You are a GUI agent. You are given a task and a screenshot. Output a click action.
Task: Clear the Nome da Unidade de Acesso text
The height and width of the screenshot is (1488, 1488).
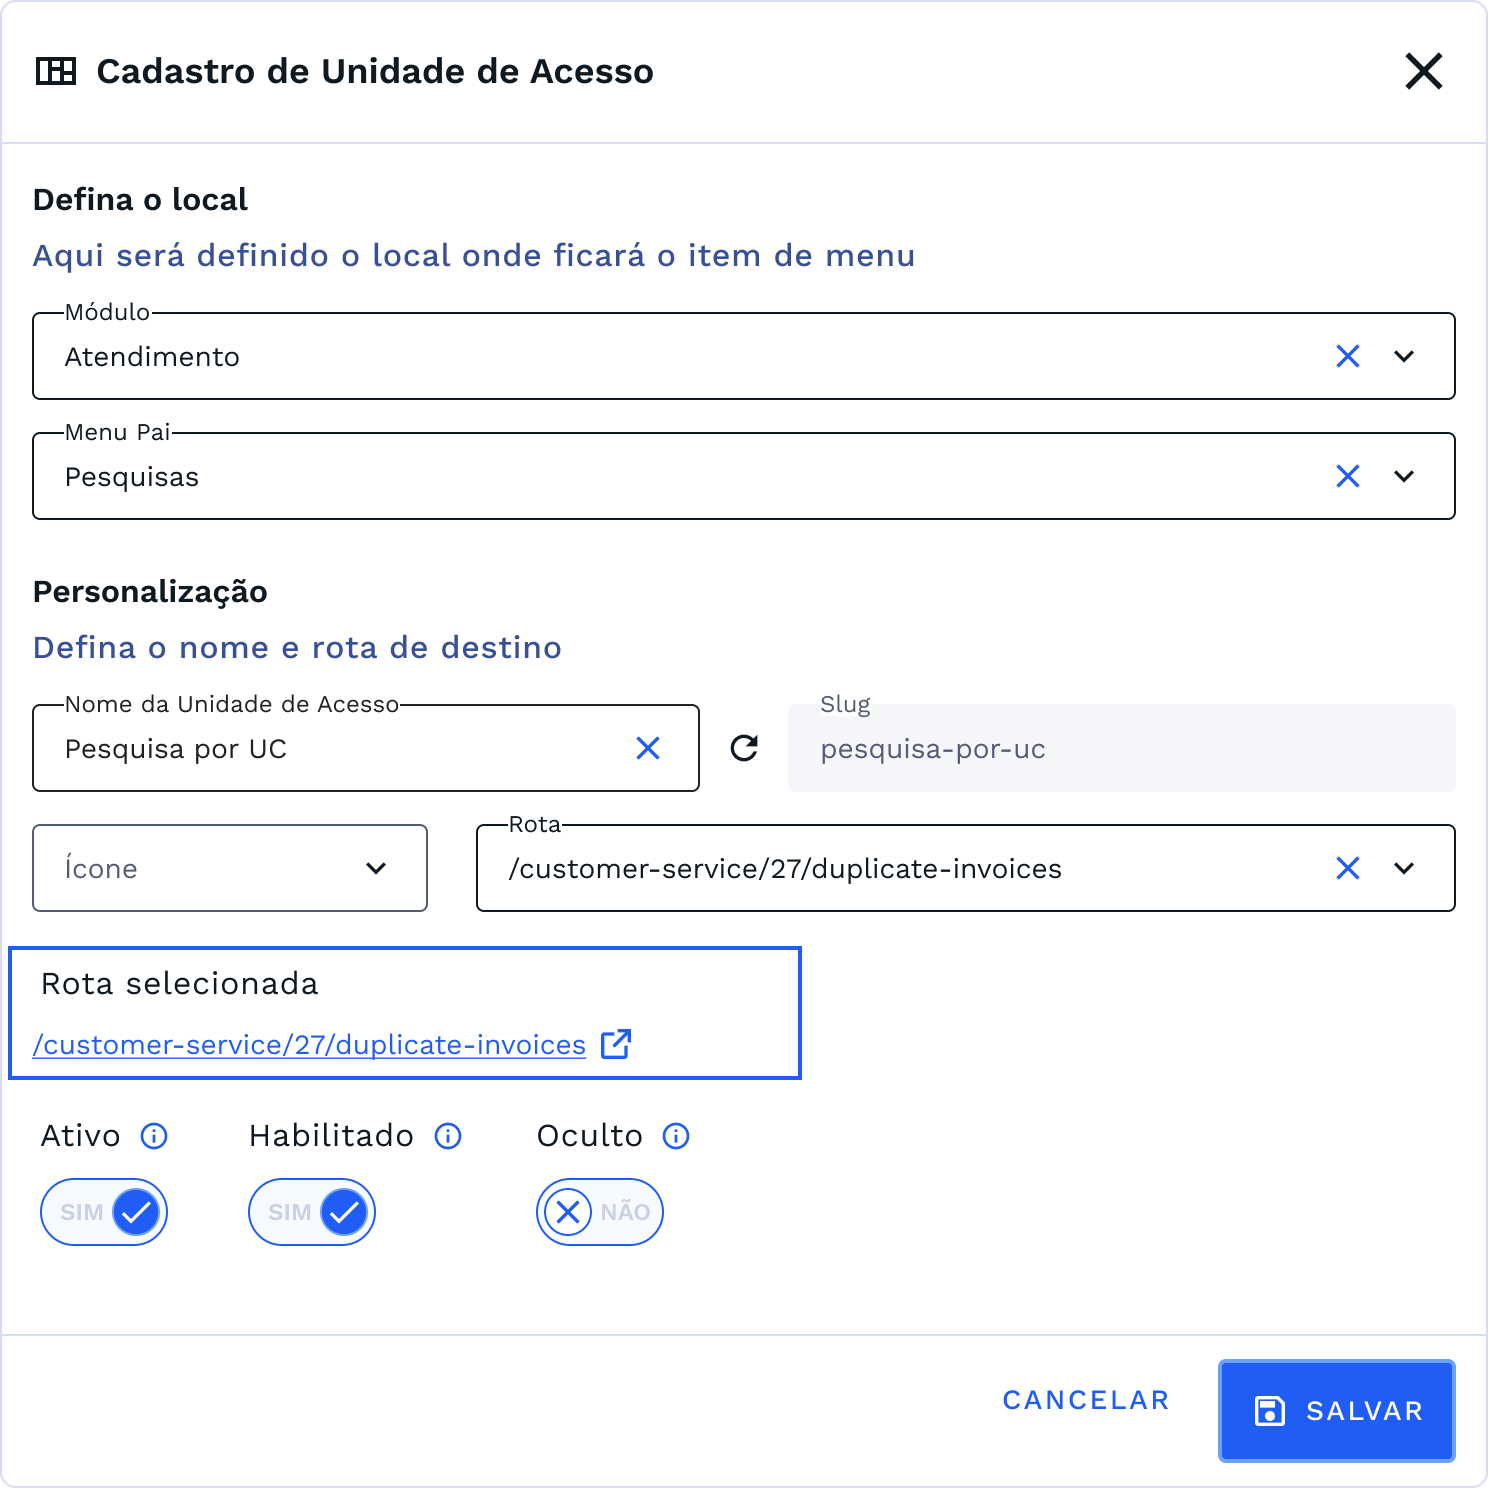(x=648, y=747)
